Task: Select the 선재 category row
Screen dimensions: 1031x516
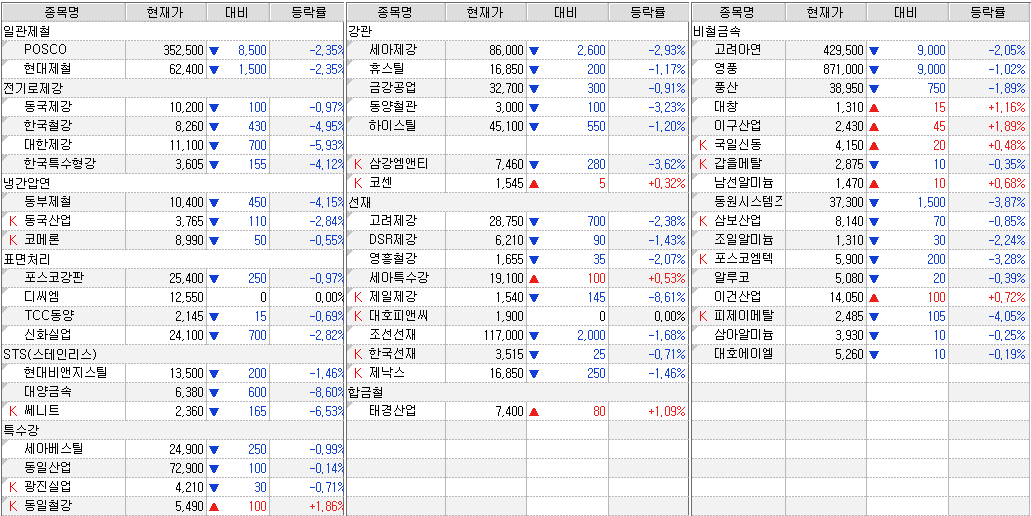Action: 517,202
